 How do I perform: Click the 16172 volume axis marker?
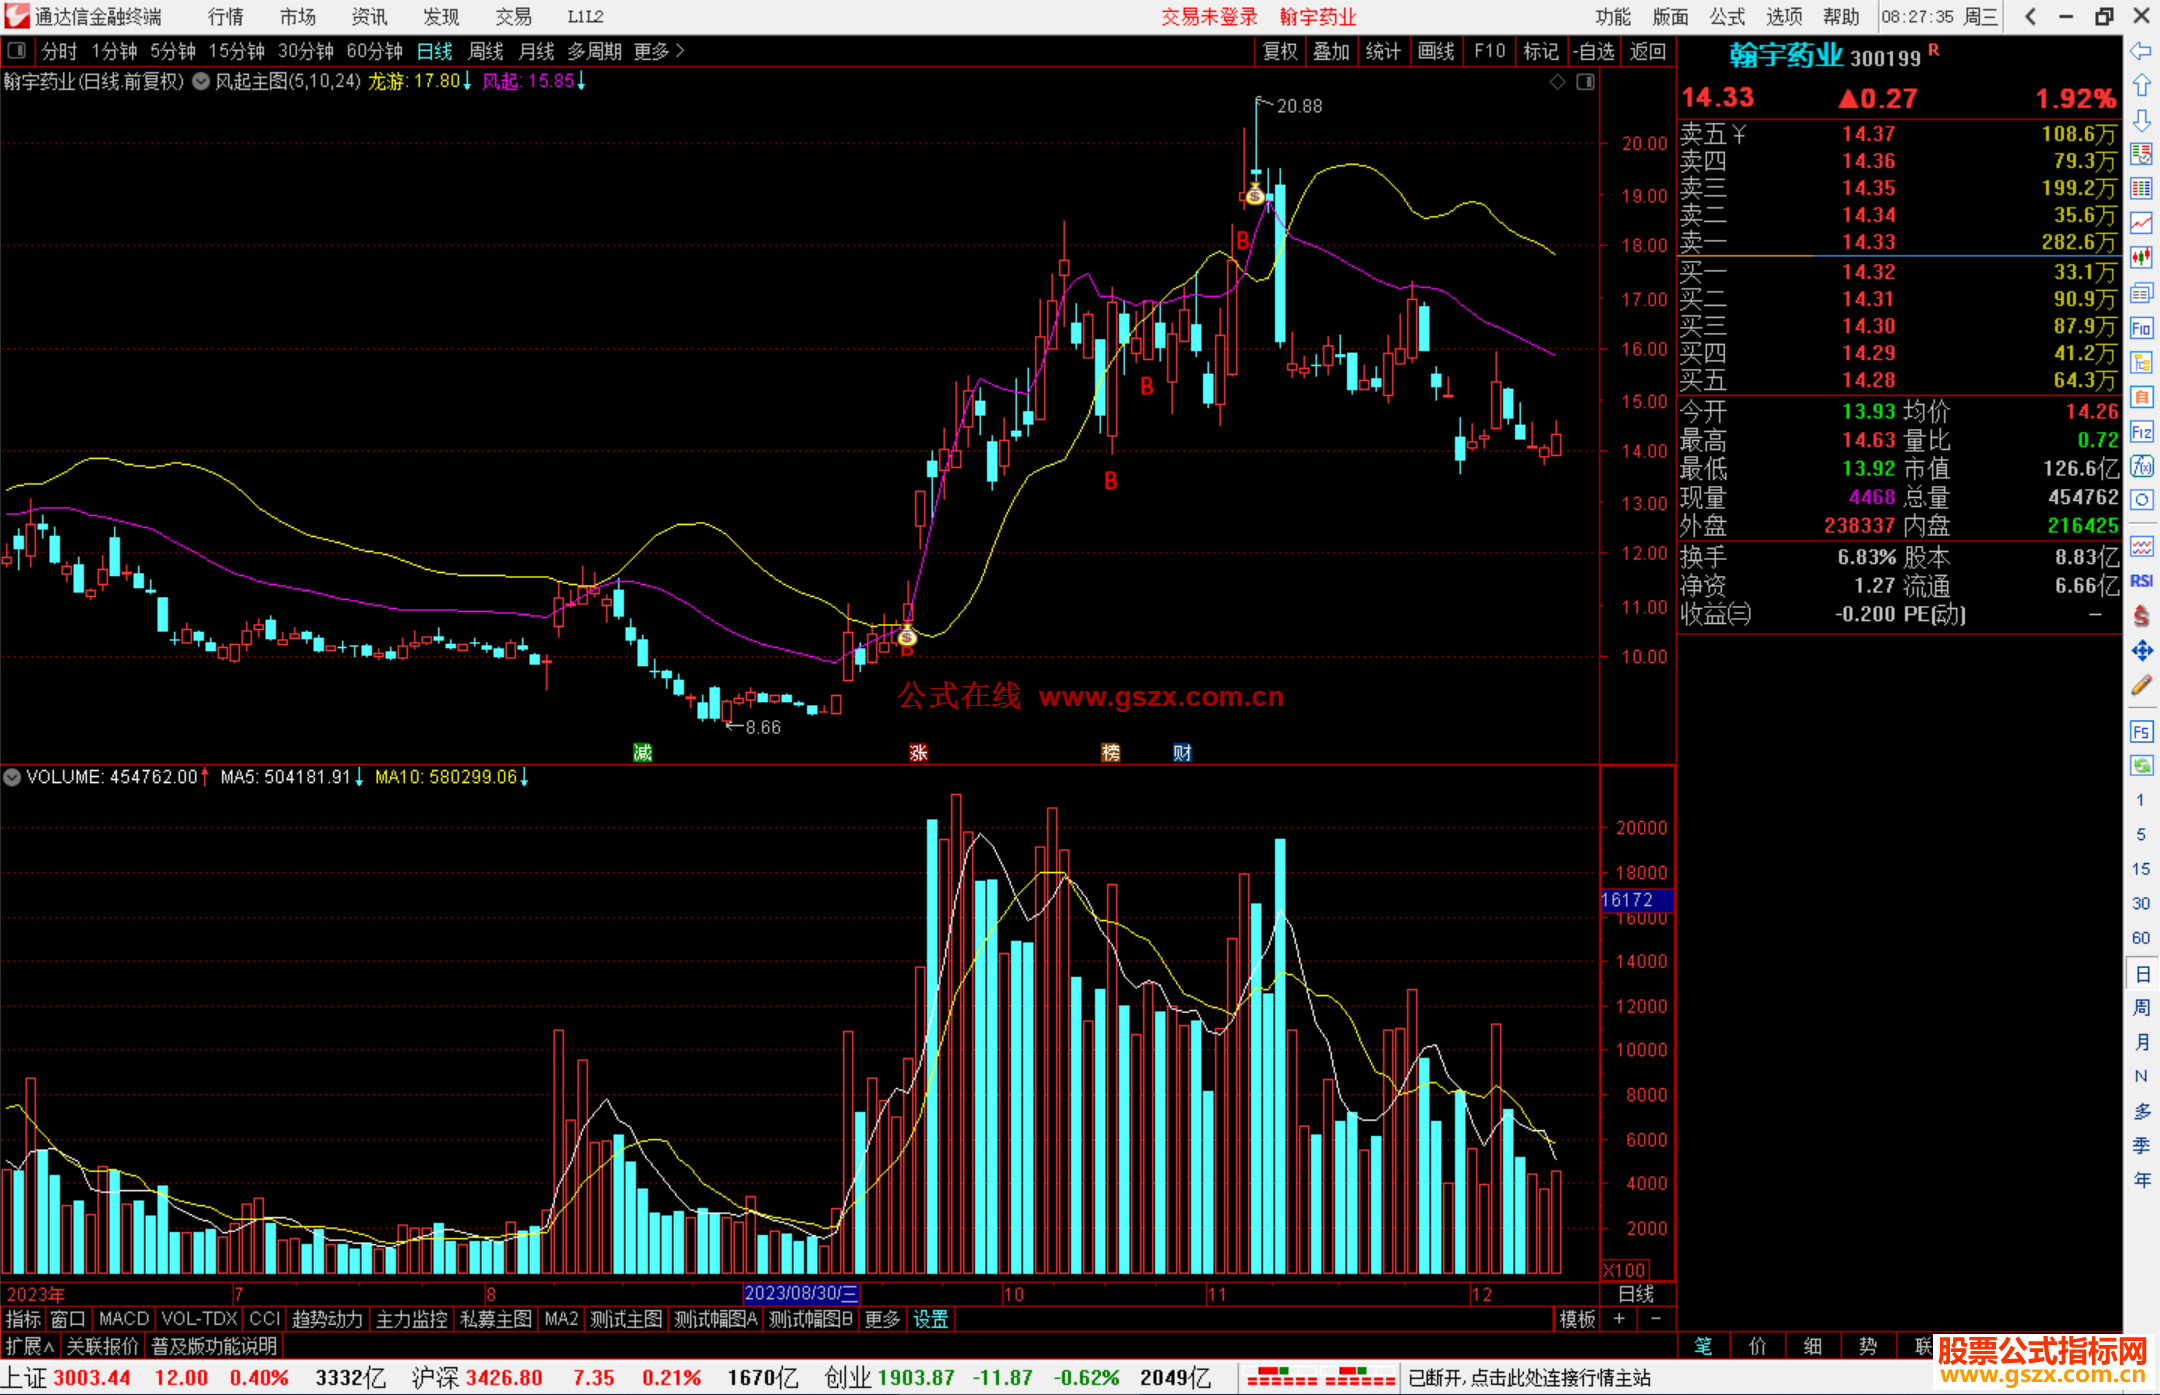(x=1636, y=900)
